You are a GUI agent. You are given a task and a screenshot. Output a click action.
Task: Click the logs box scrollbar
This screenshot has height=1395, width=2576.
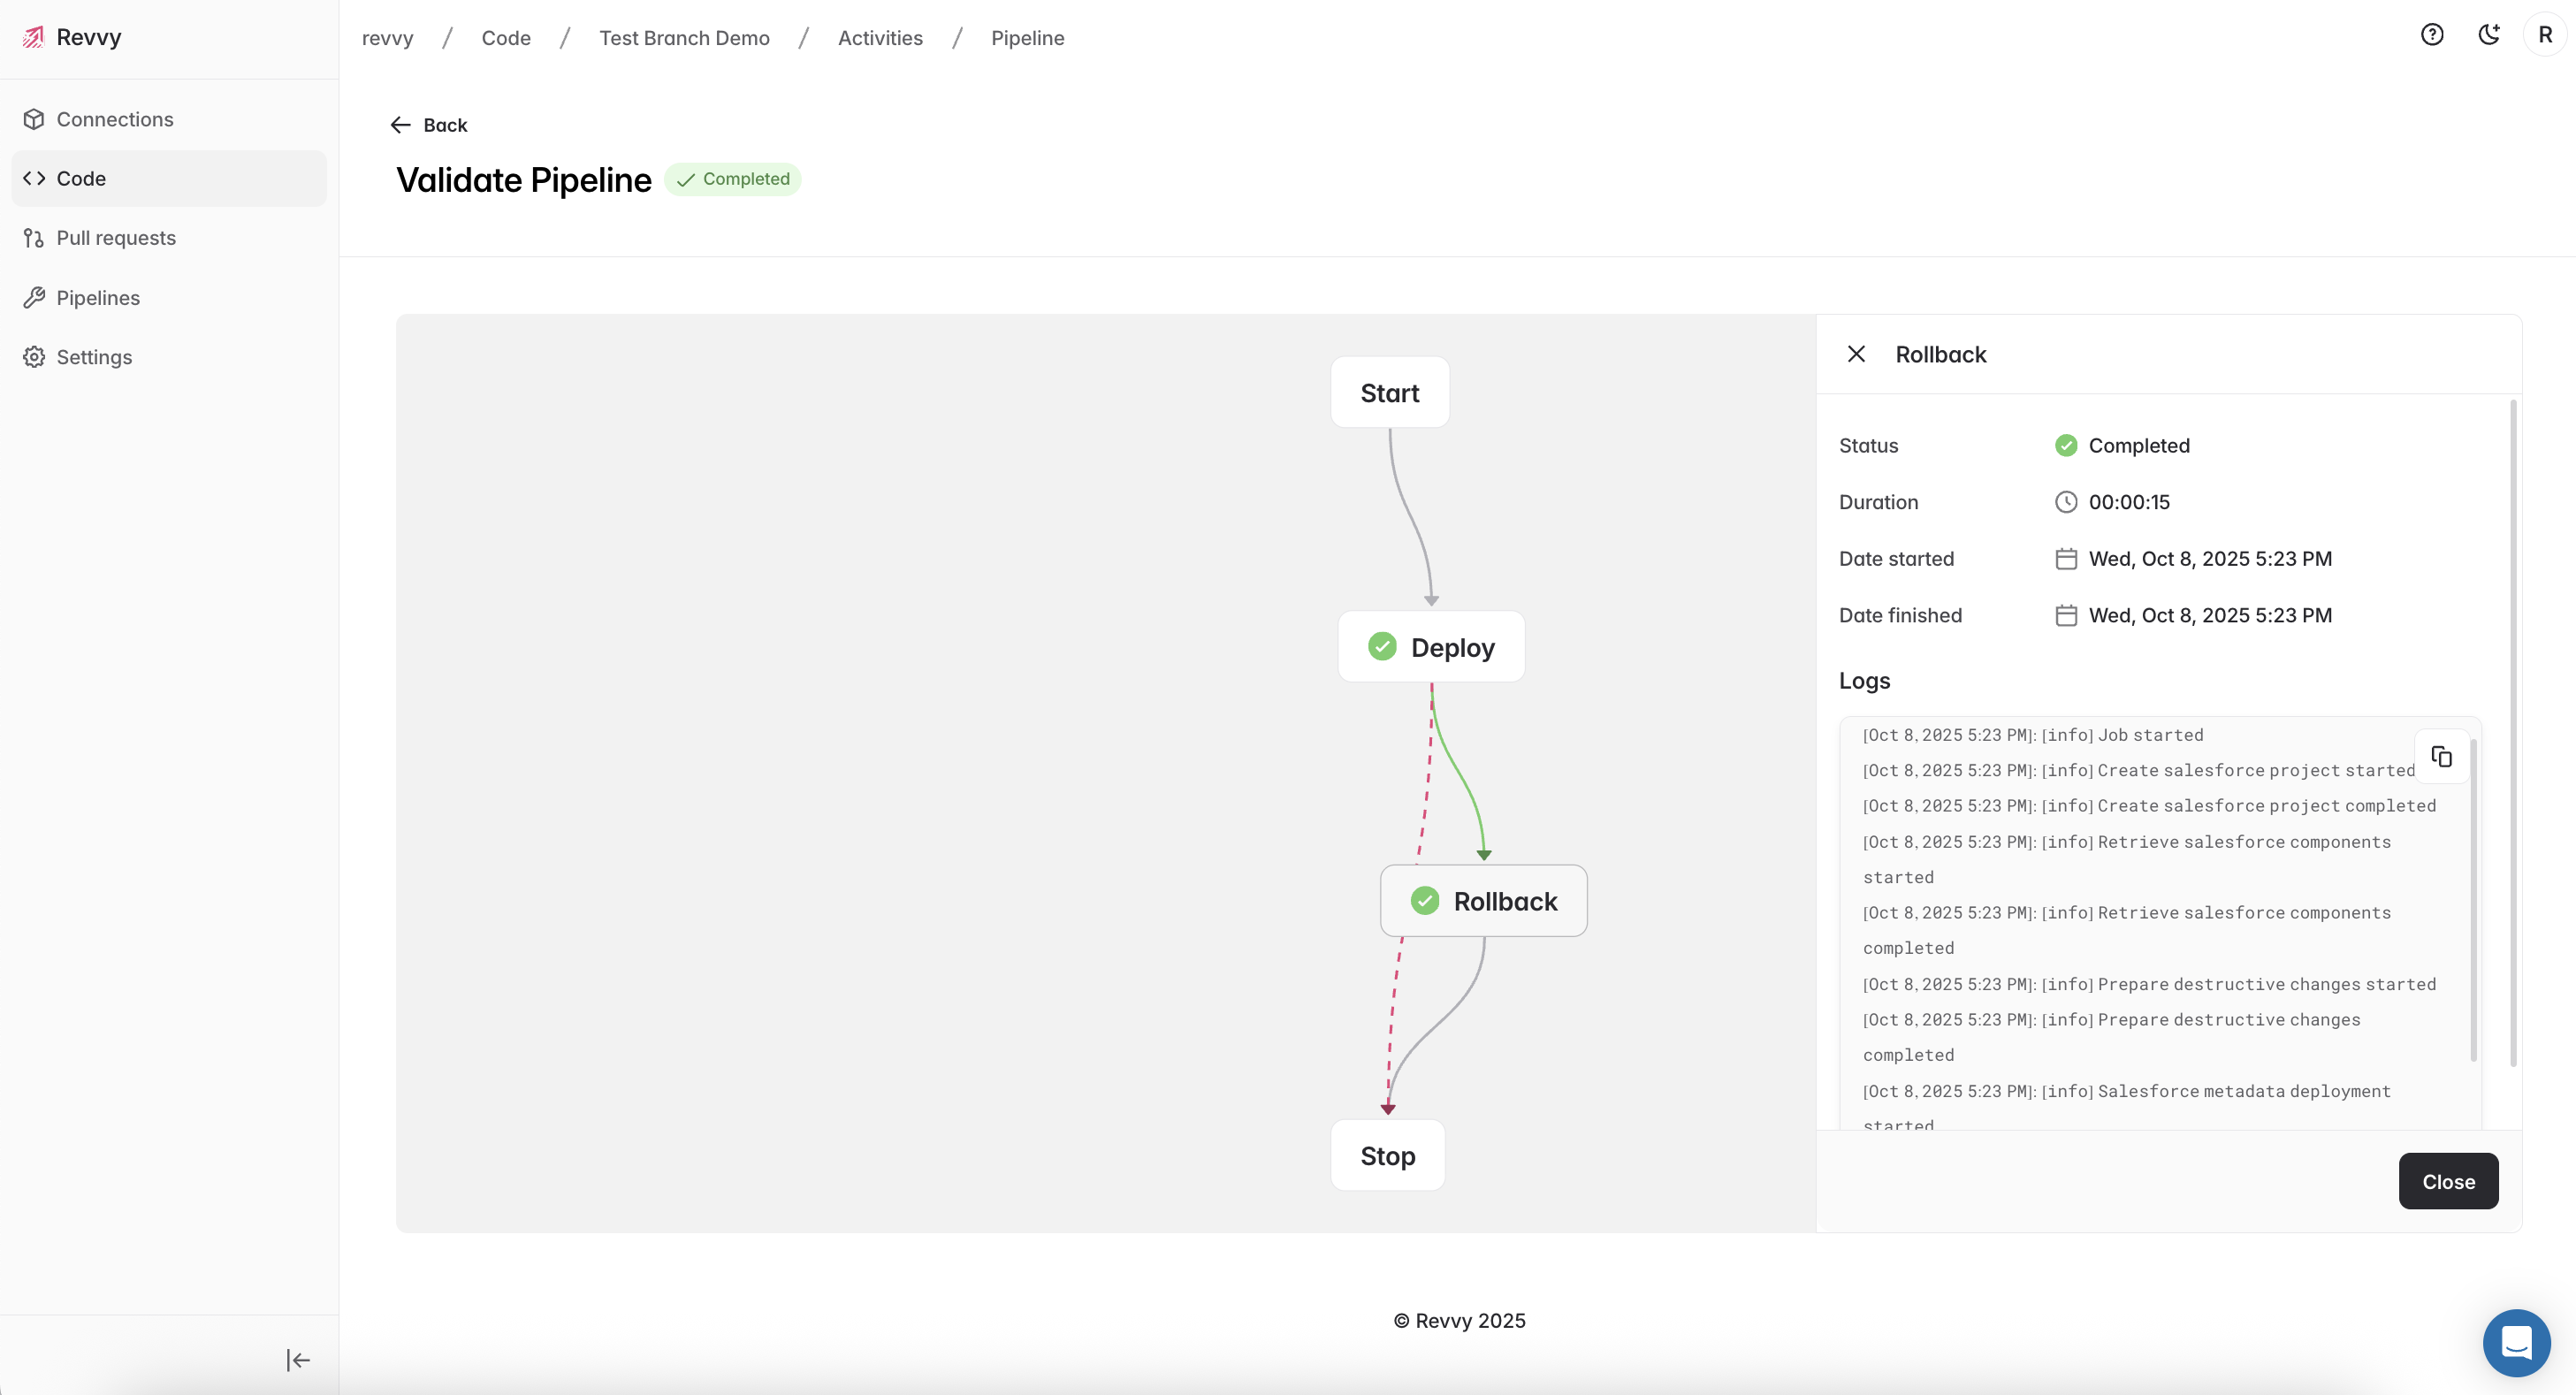[2473, 900]
